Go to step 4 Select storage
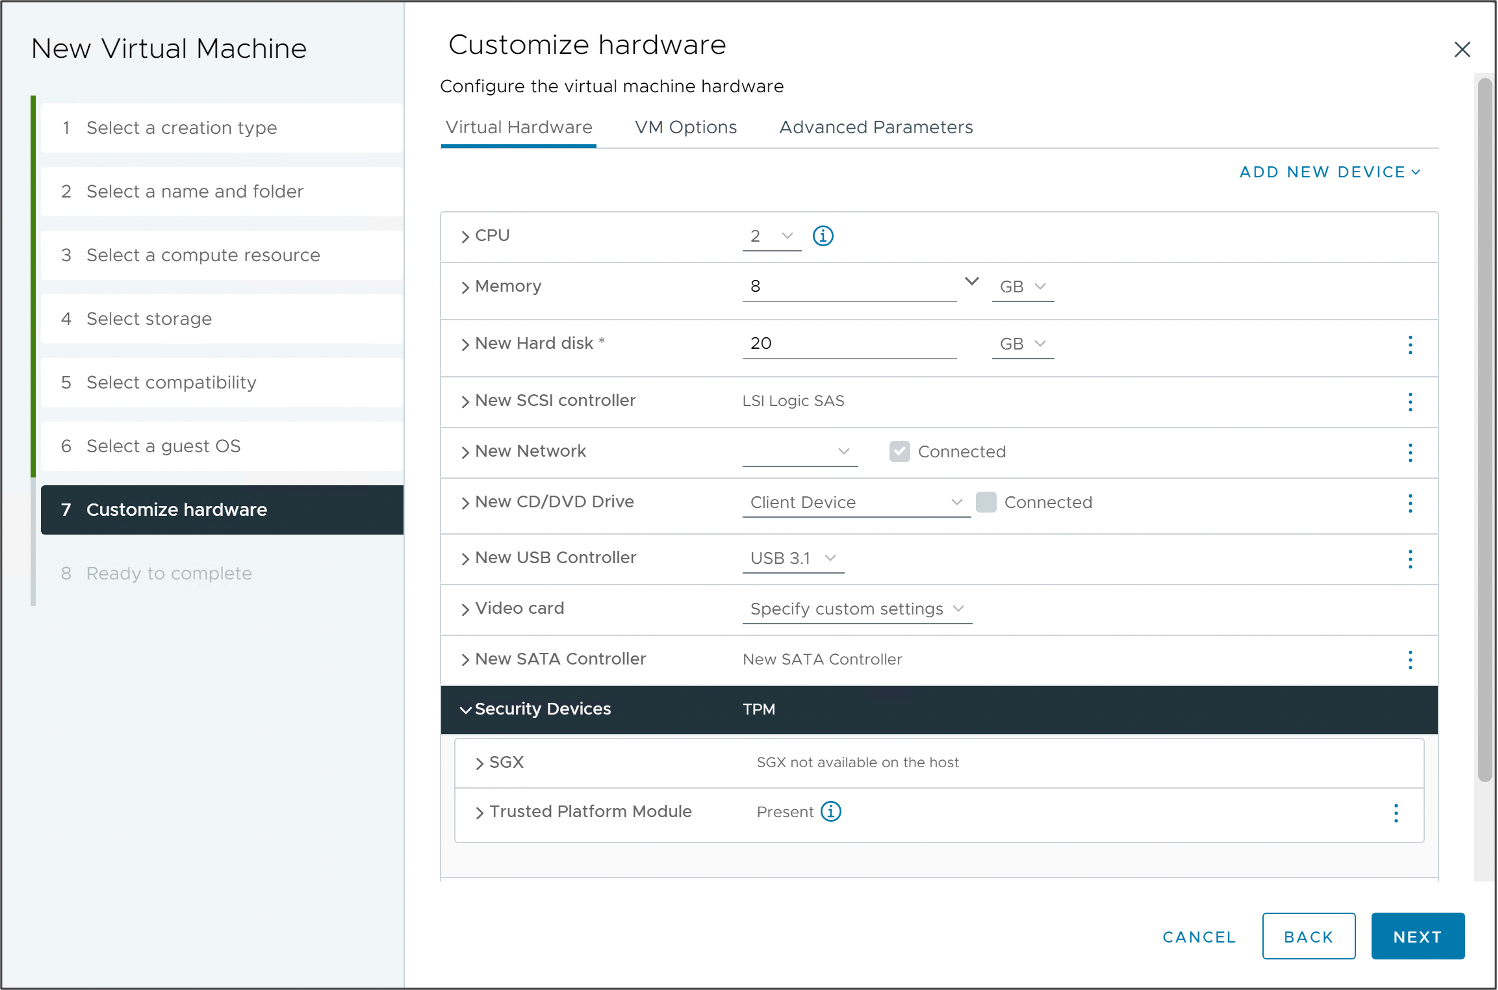Image resolution: width=1498 pixels, height=990 pixels. tap(222, 319)
